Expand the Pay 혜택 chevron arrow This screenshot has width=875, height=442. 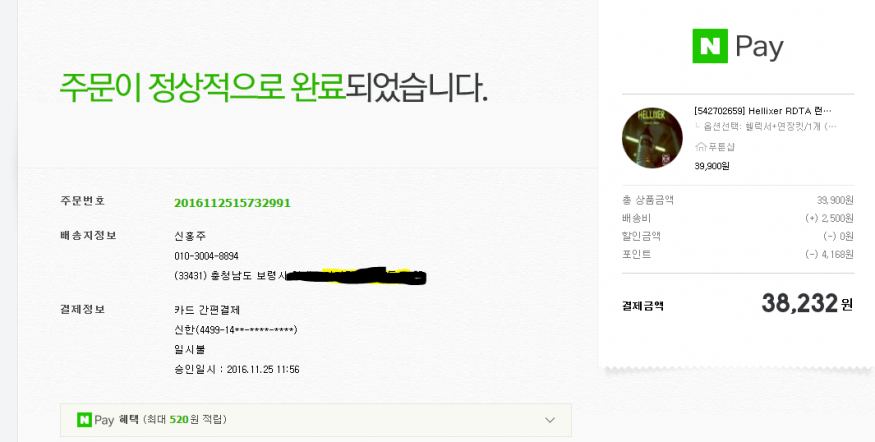click(x=549, y=420)
